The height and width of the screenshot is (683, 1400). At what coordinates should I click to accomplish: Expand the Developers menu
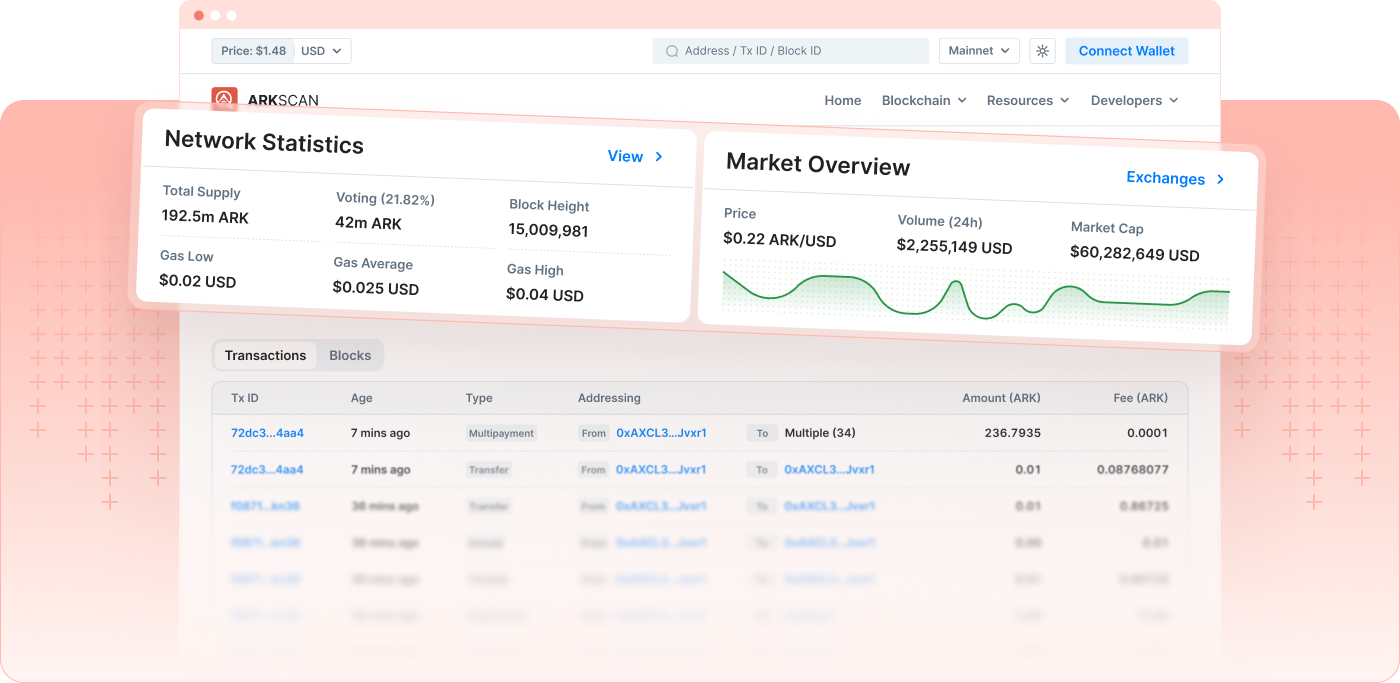point(1134,100)
